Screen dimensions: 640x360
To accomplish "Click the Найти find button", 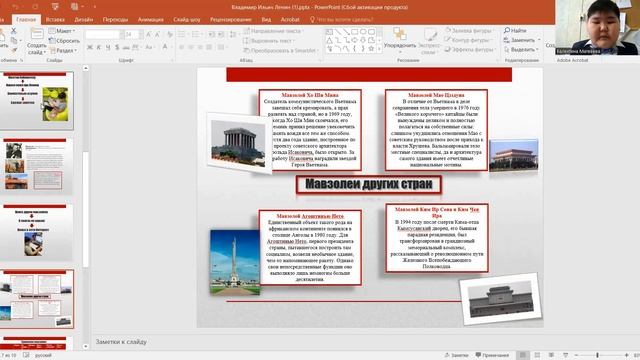I will 515,31.
